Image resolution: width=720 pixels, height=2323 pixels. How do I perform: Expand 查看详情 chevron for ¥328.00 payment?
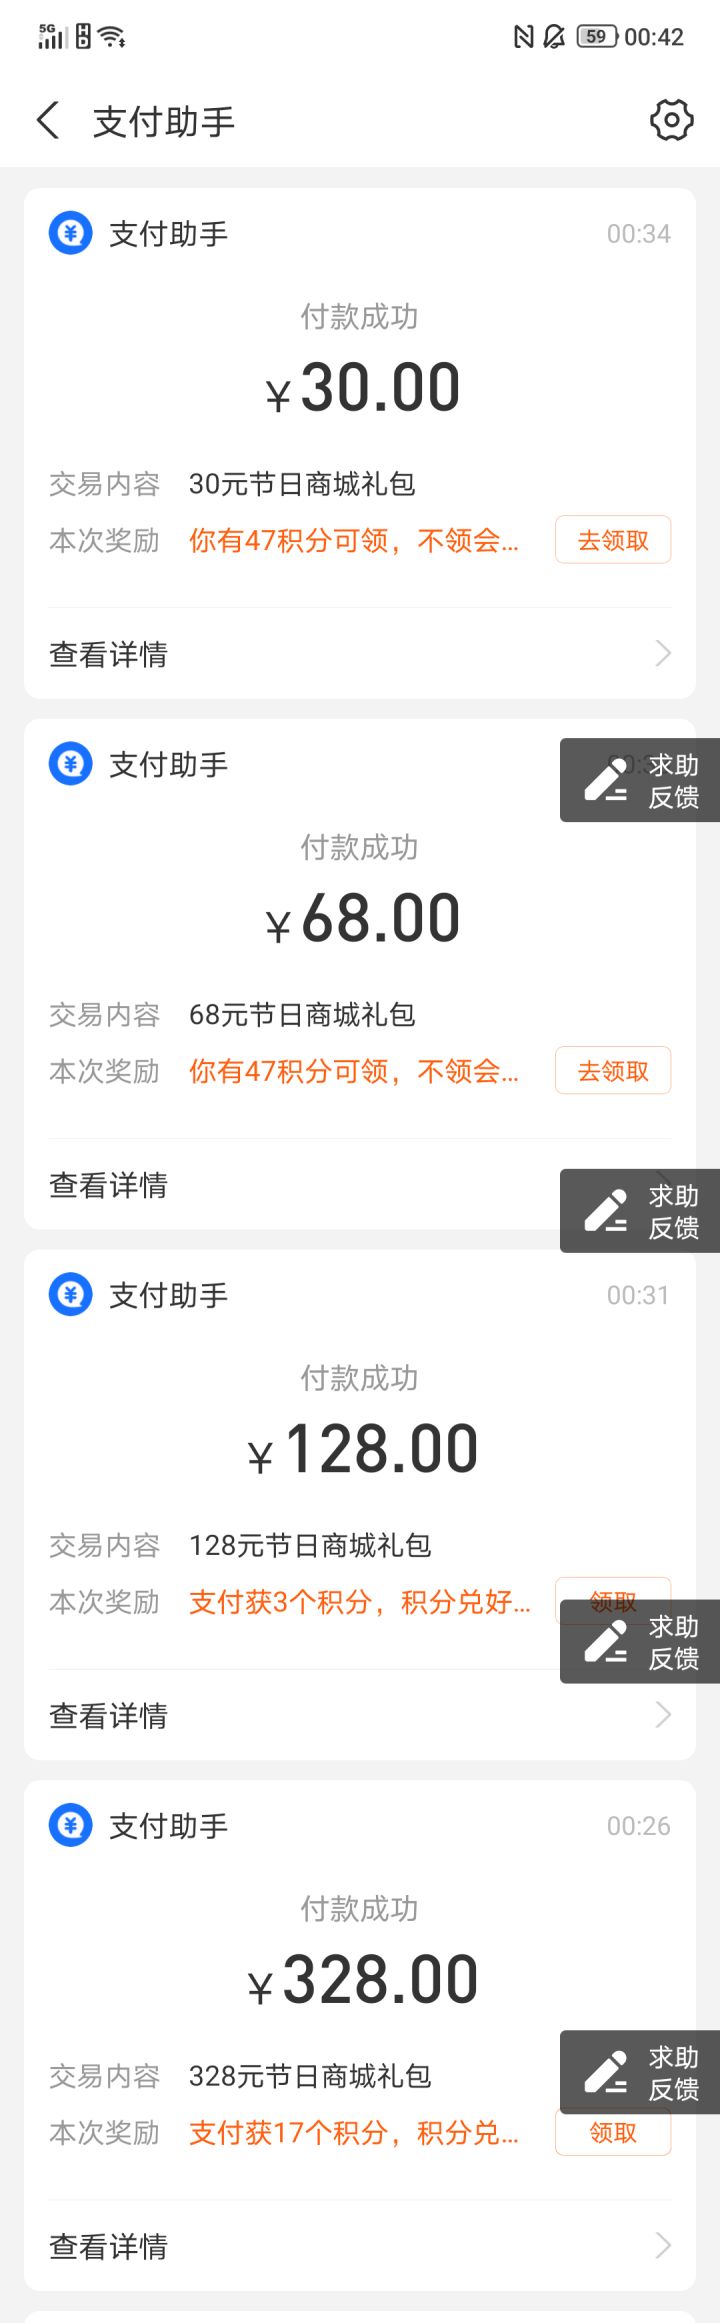click(662, 2246)
